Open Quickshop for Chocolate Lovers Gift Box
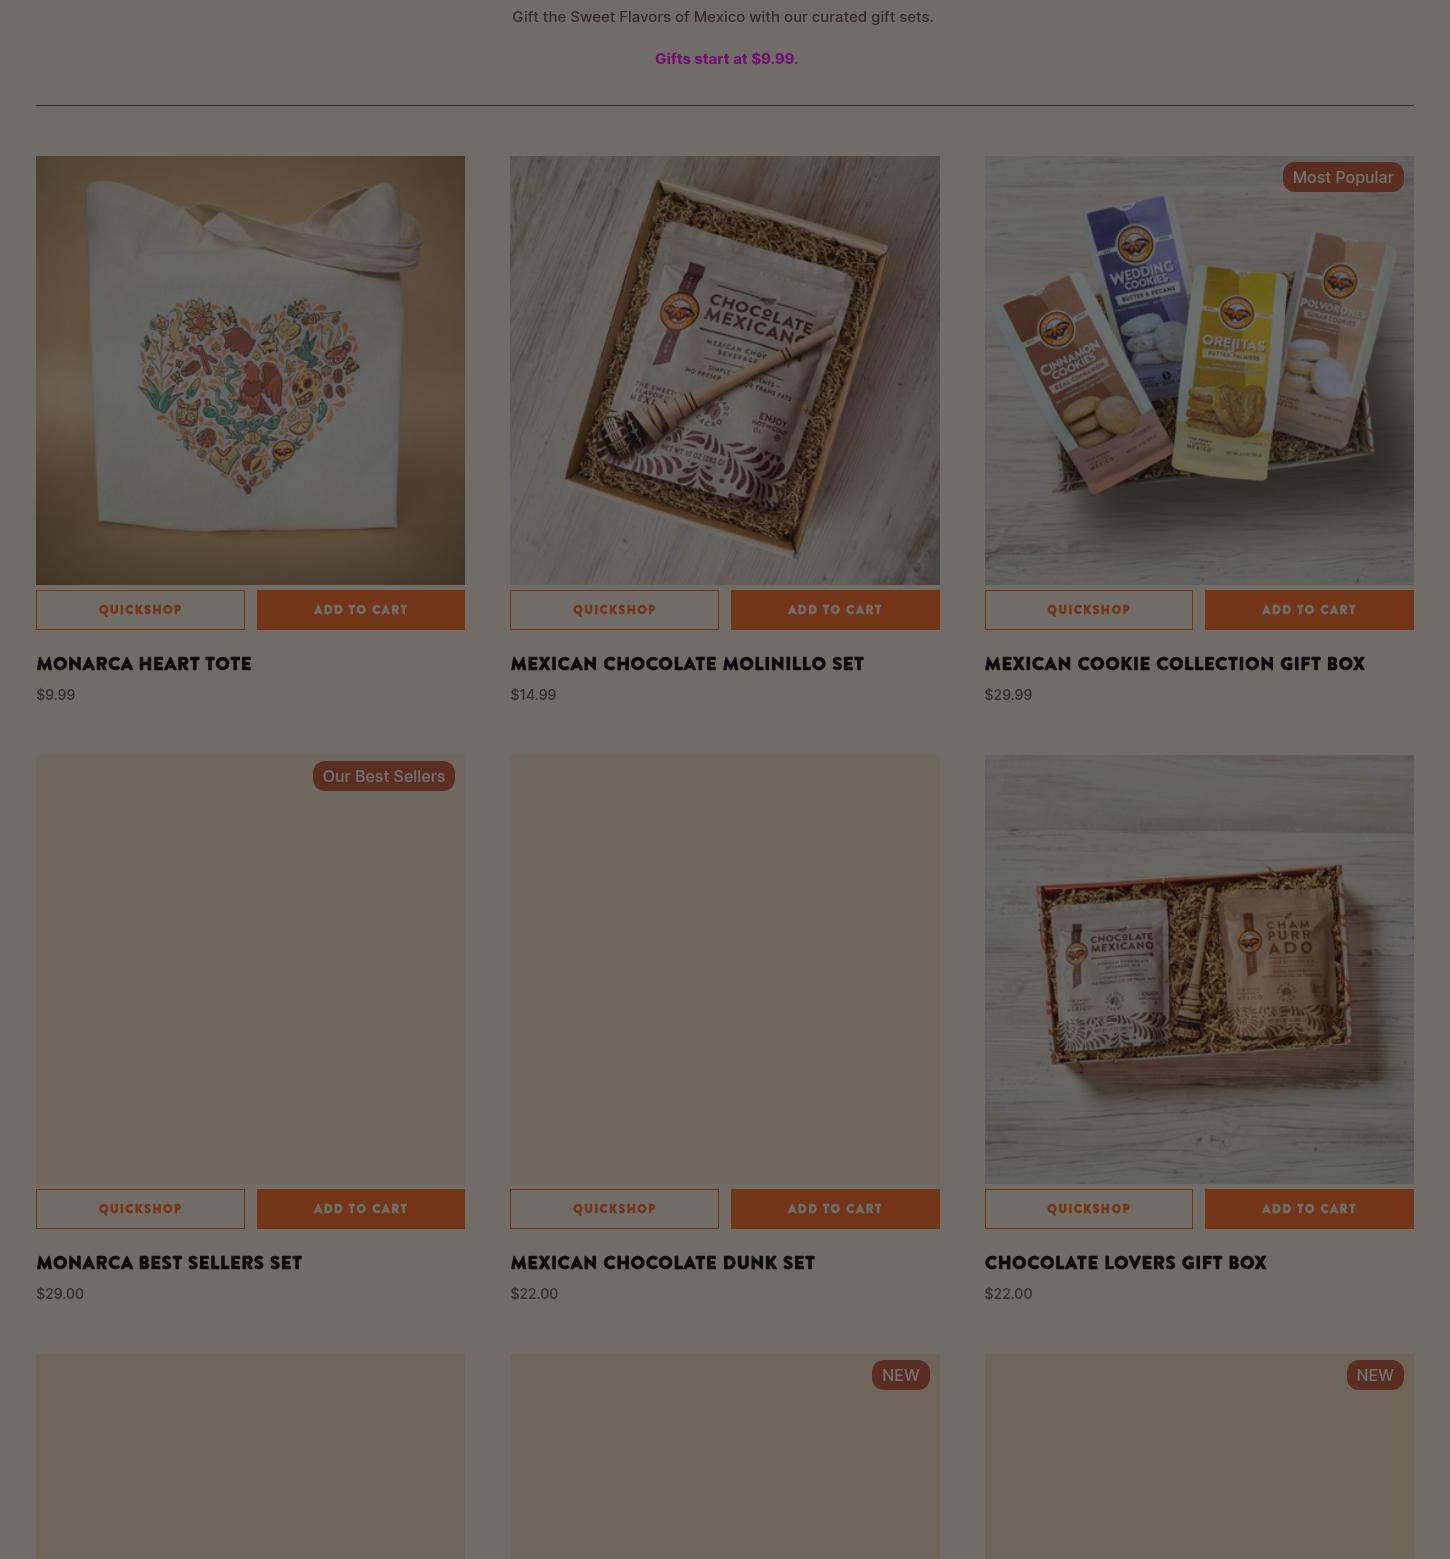Image resolution: width=1450 pixels, height=1559 pixels. [1088, 1209]
